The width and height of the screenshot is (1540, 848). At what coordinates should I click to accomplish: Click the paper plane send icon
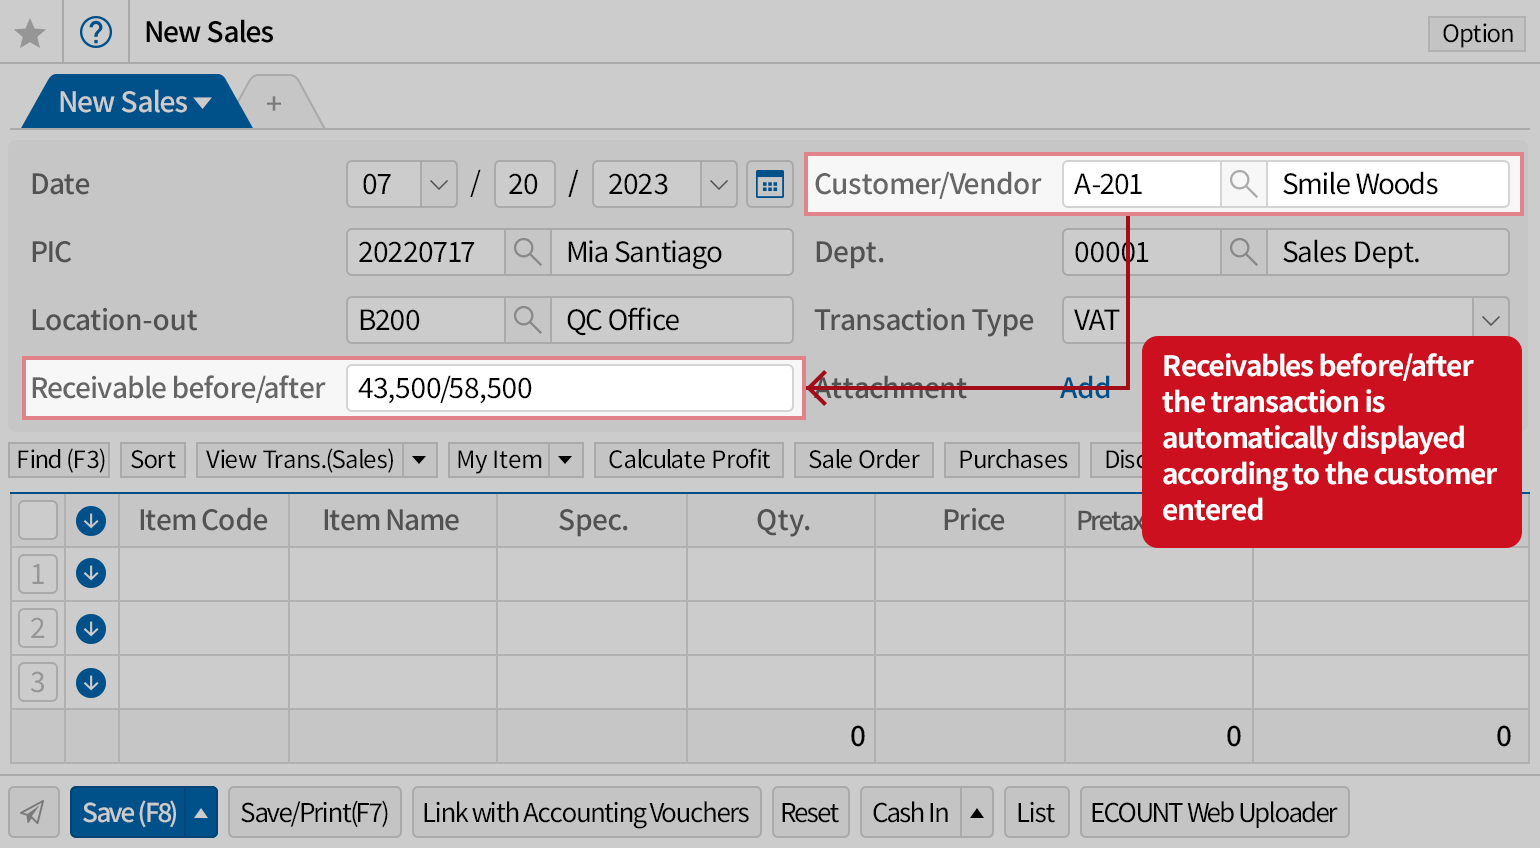click(33, 812)
